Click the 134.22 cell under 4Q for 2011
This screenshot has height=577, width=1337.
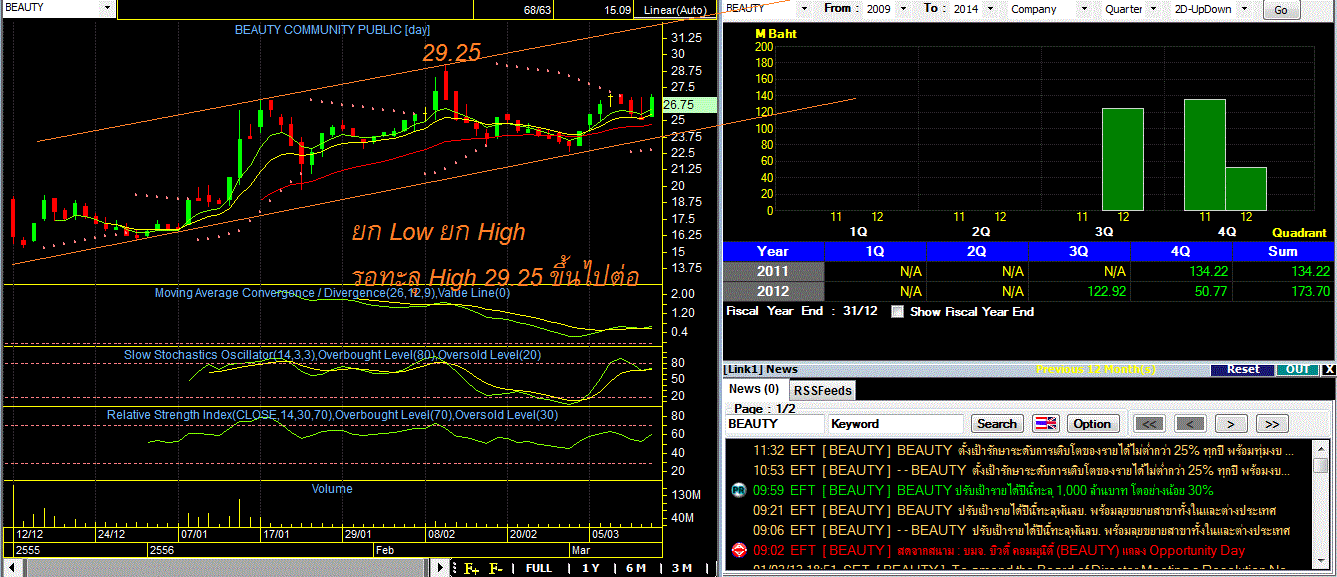click(x=1181, y=271)
